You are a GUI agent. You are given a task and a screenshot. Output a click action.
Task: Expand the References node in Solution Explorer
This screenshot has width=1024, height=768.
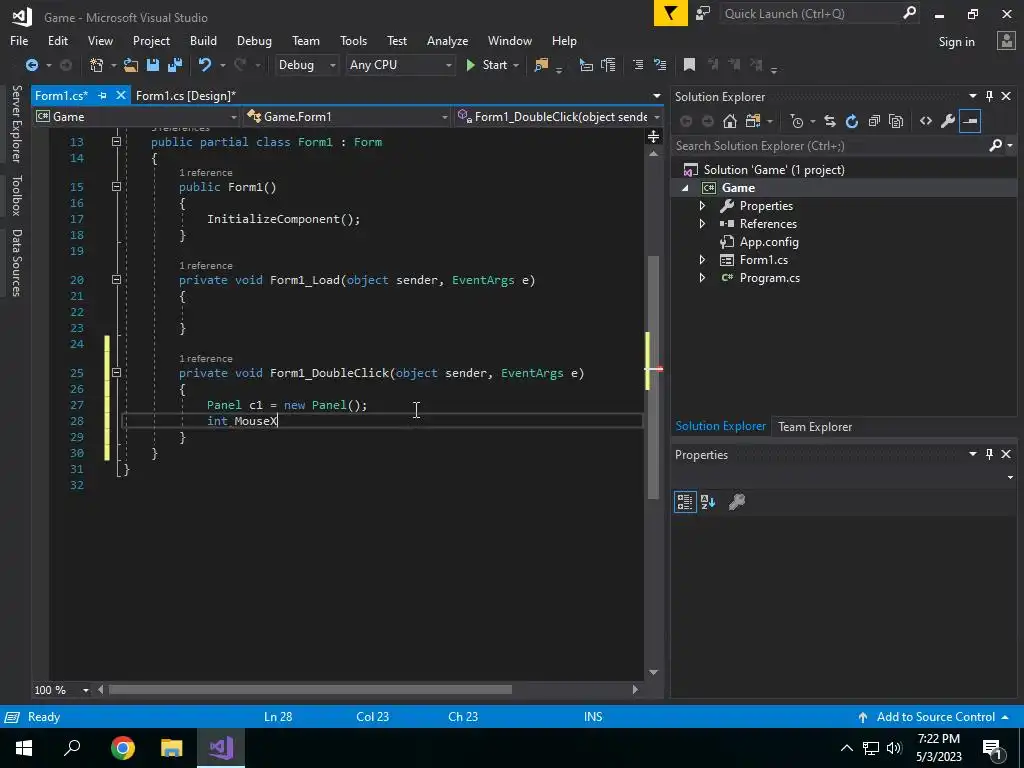click(x=703, y=224)
